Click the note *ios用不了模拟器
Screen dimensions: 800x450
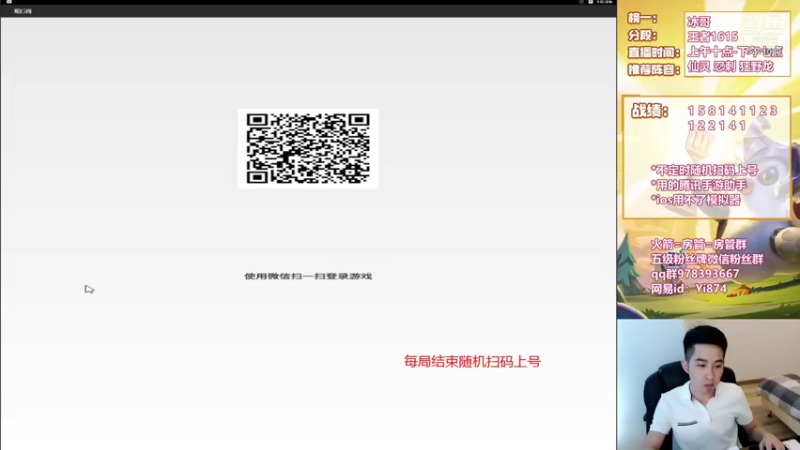click(695, 200)
